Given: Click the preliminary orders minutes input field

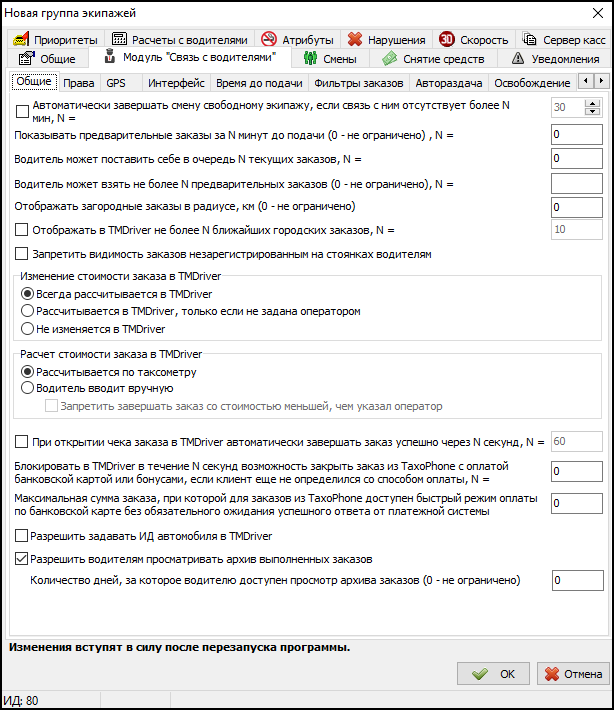Looking at the screenshot, I should pos(576,135).
